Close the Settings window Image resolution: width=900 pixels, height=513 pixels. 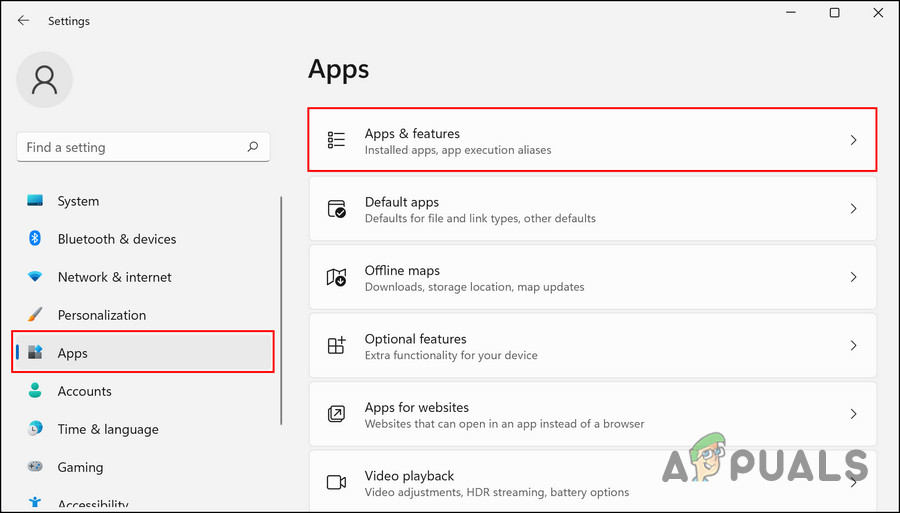878,13
